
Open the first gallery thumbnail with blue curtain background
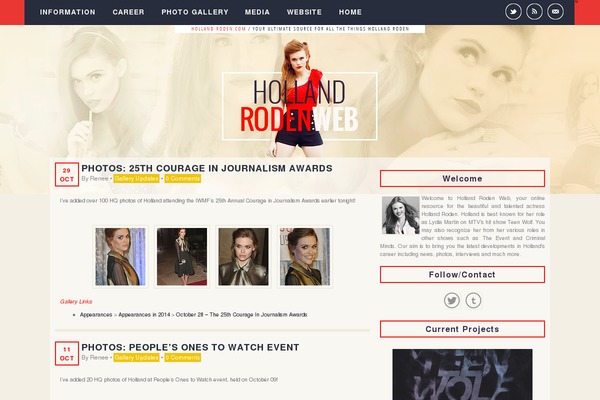point(120,256)
